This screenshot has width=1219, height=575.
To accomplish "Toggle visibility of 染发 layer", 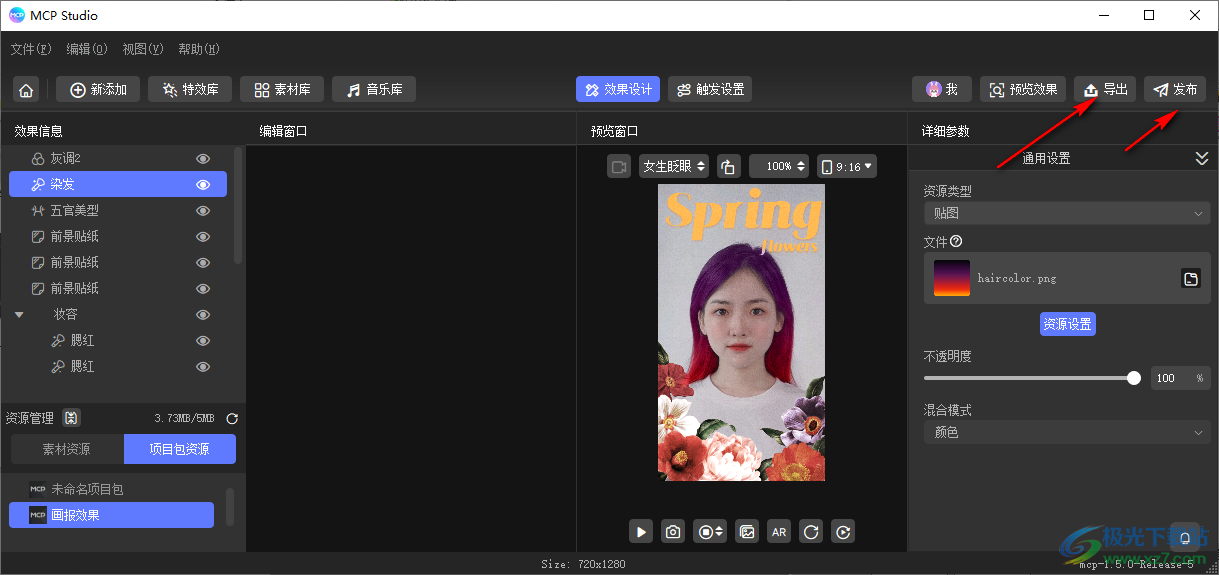I will tap(203, 185).
